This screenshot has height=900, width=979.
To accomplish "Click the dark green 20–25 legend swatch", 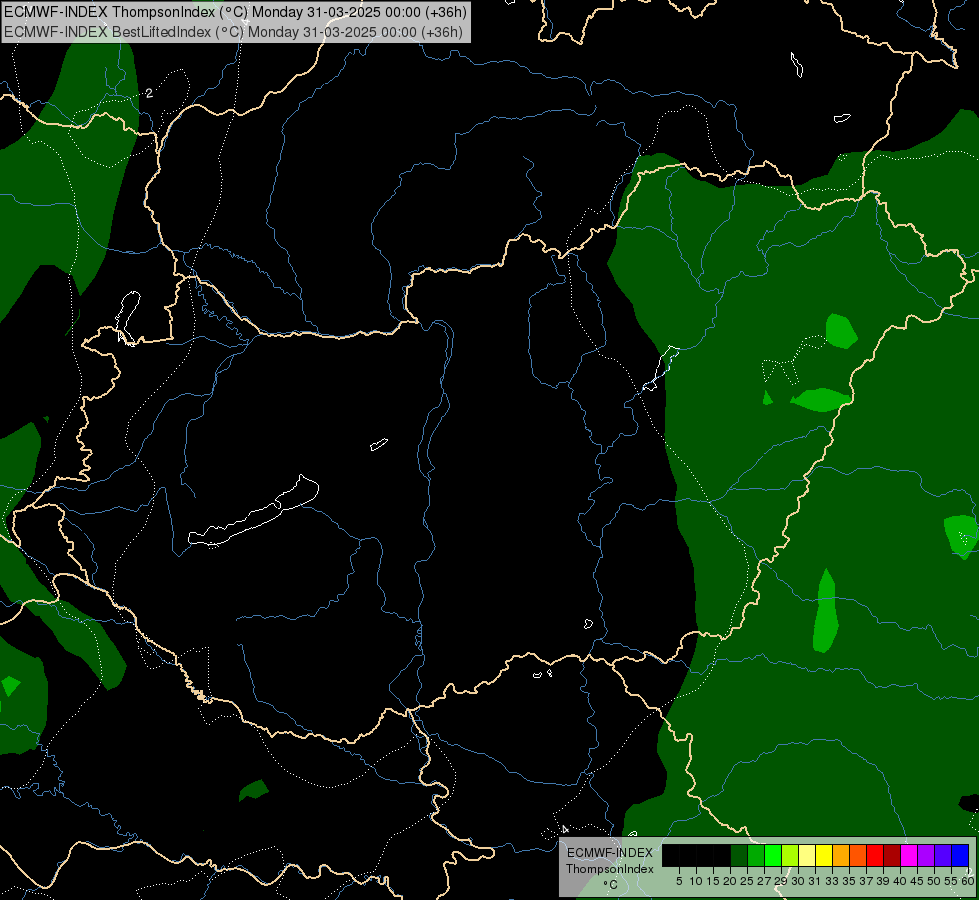I will pyautogui.click(x=739, y=855).
